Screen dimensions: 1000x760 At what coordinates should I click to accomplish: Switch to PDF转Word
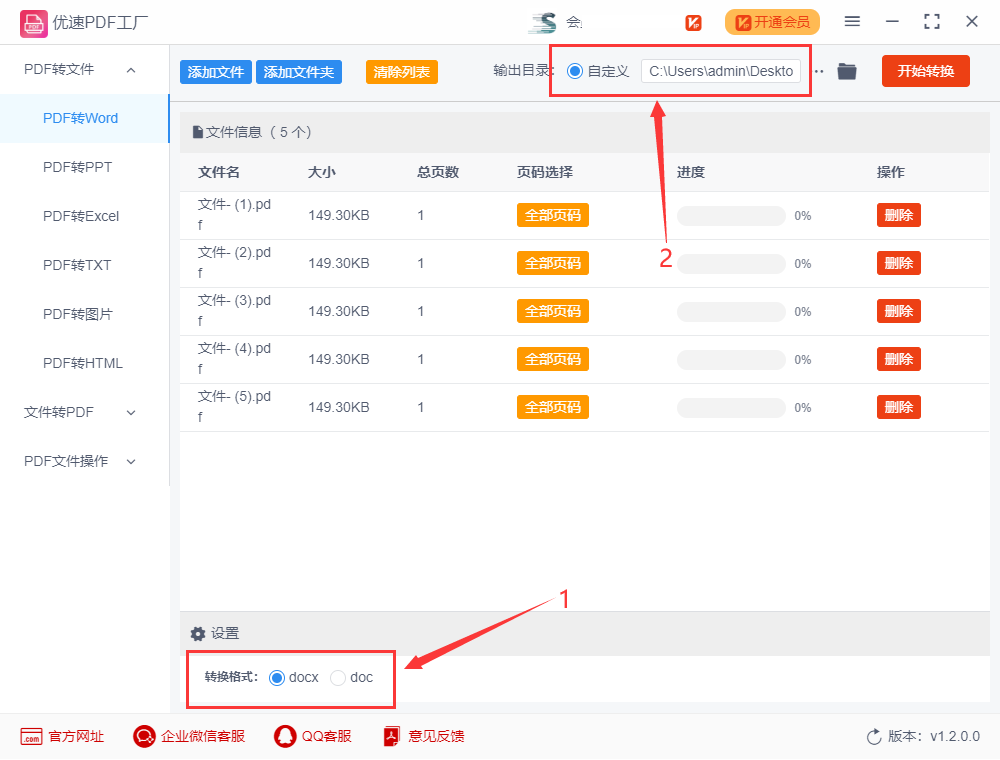[x=84, y=119]
